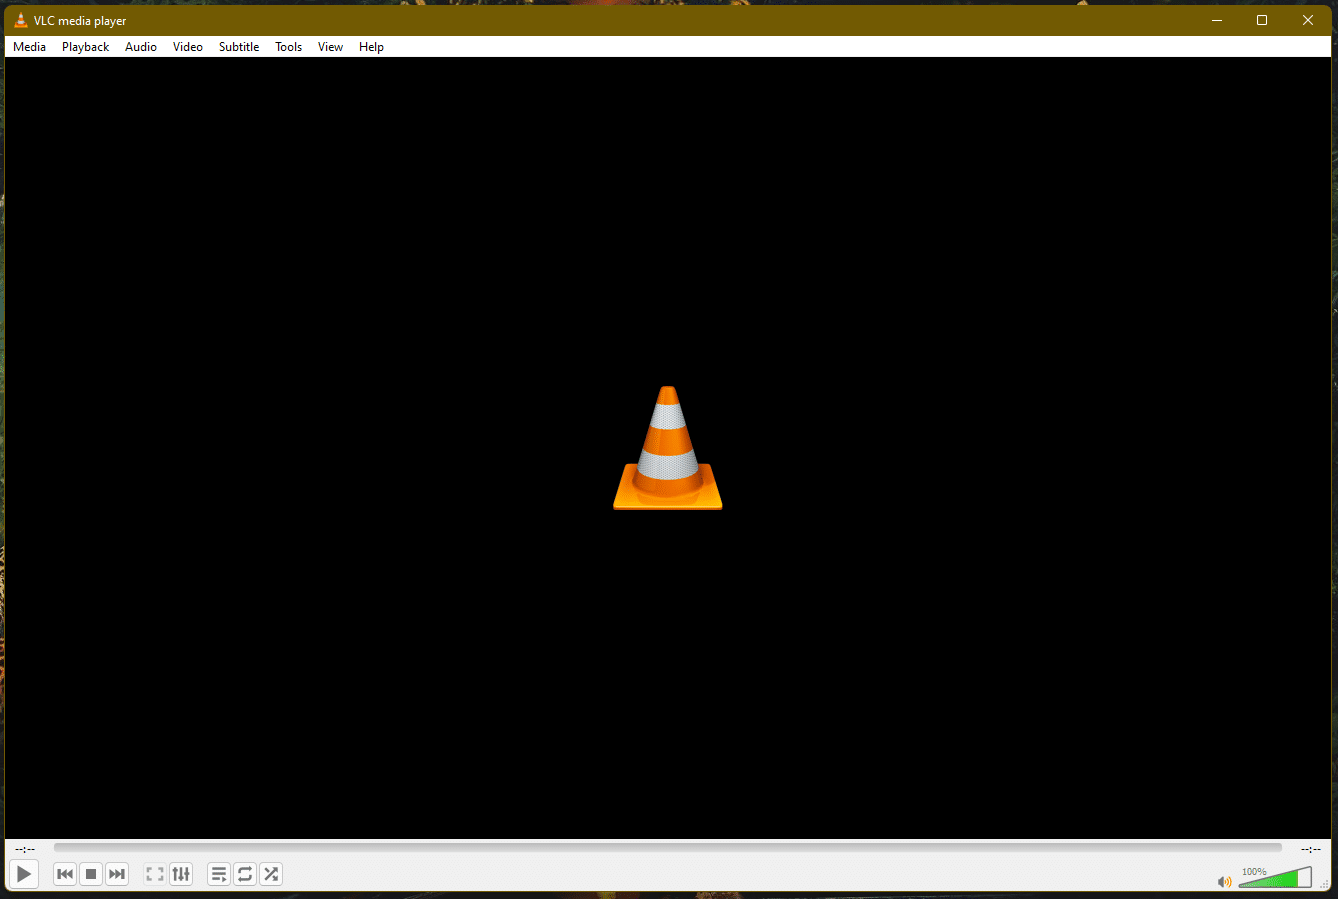This screenshot has height=899, width=1338.
Task: Open the Help menu
Action: pyautogui.click(x=371, y=46)
